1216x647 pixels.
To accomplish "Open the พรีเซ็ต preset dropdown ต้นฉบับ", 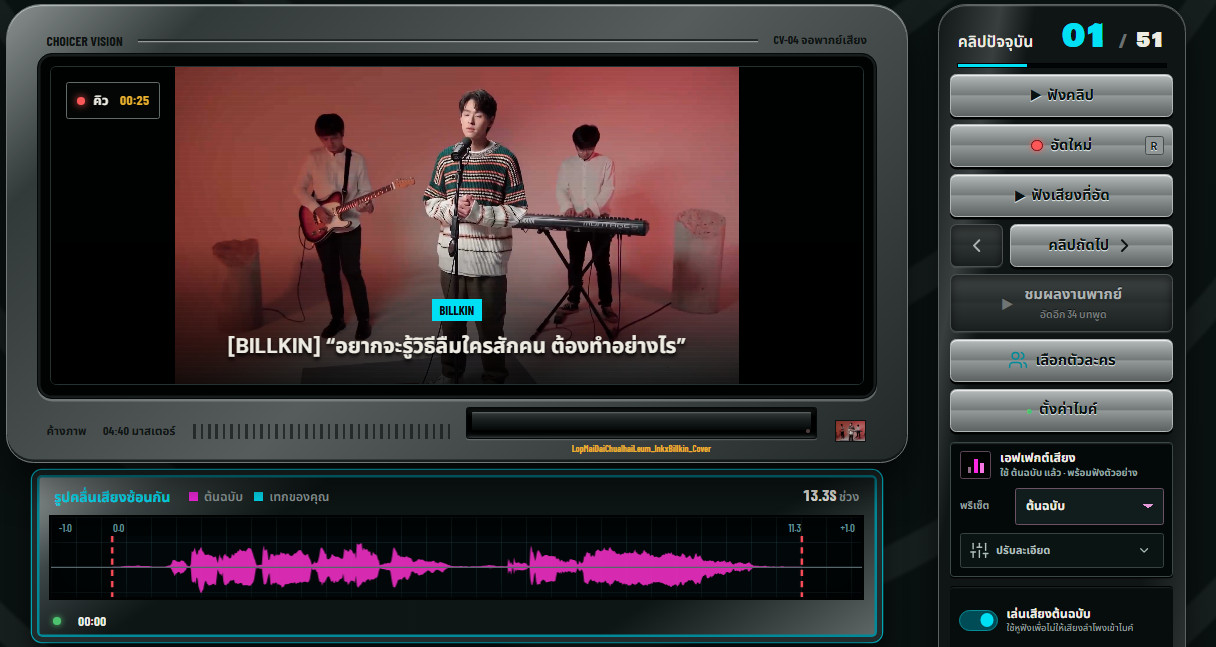I will coord(1089,506).
